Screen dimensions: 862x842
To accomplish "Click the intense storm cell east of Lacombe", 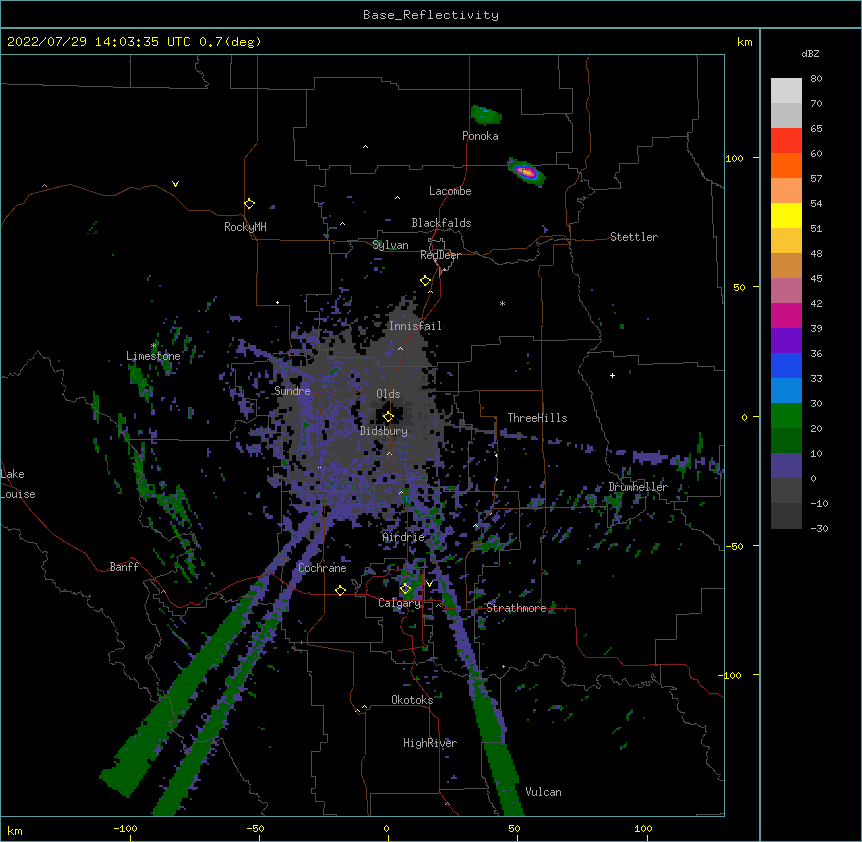I will point(526,172).
